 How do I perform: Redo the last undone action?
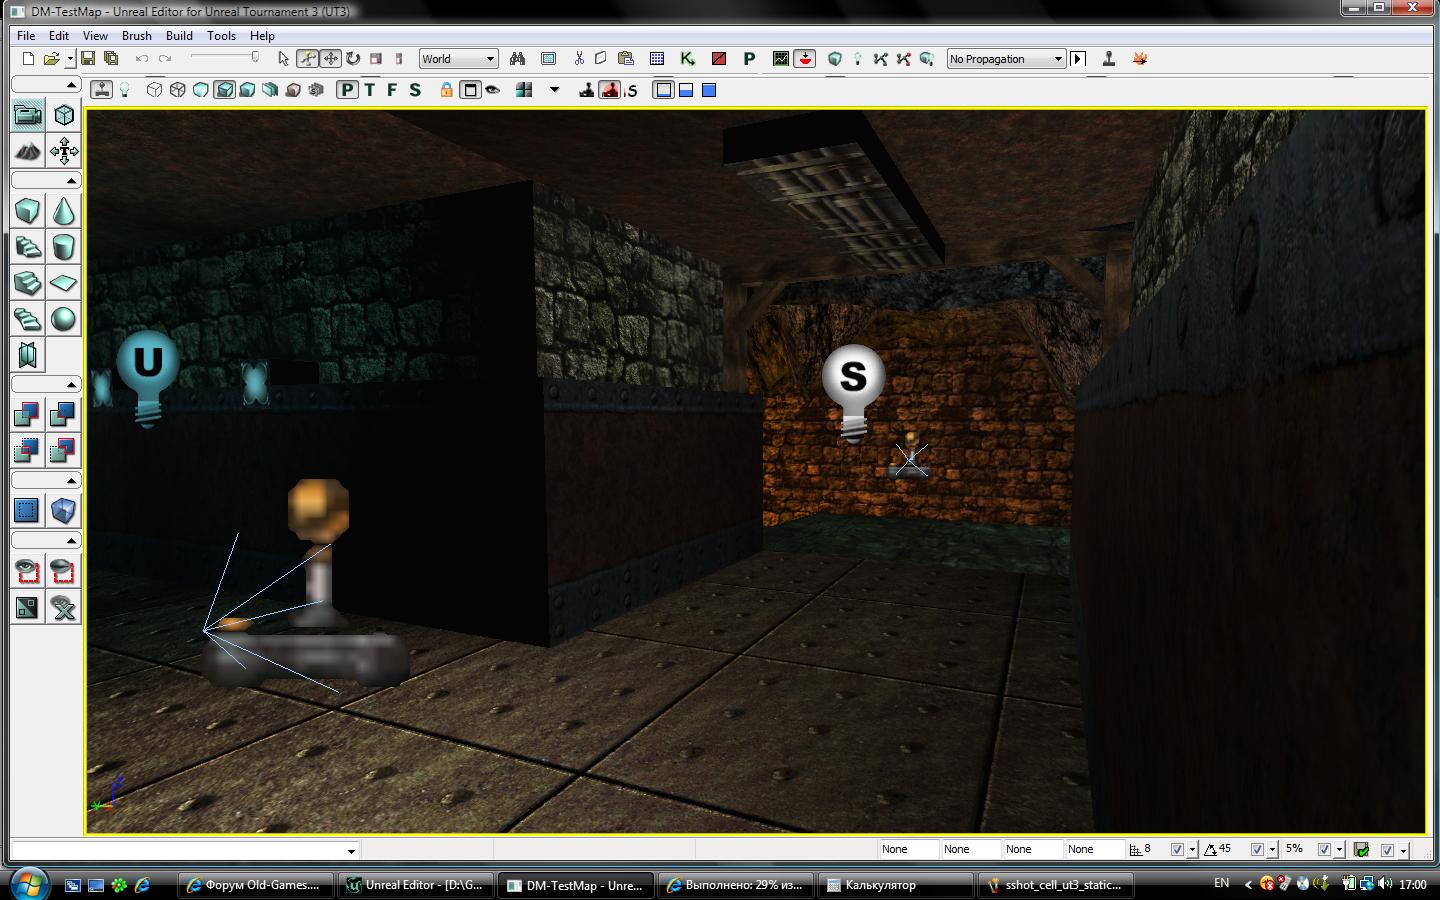(x=165, y=59)
